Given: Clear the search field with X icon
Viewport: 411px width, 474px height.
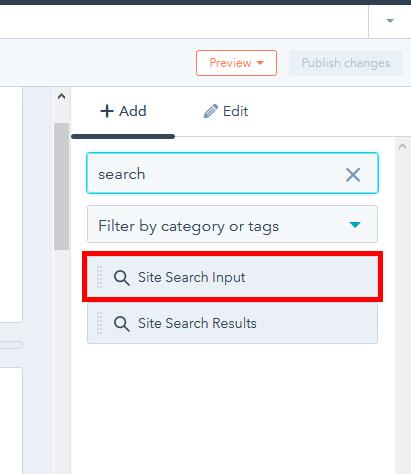Looking at the screenshot, I should pos(353,174).
